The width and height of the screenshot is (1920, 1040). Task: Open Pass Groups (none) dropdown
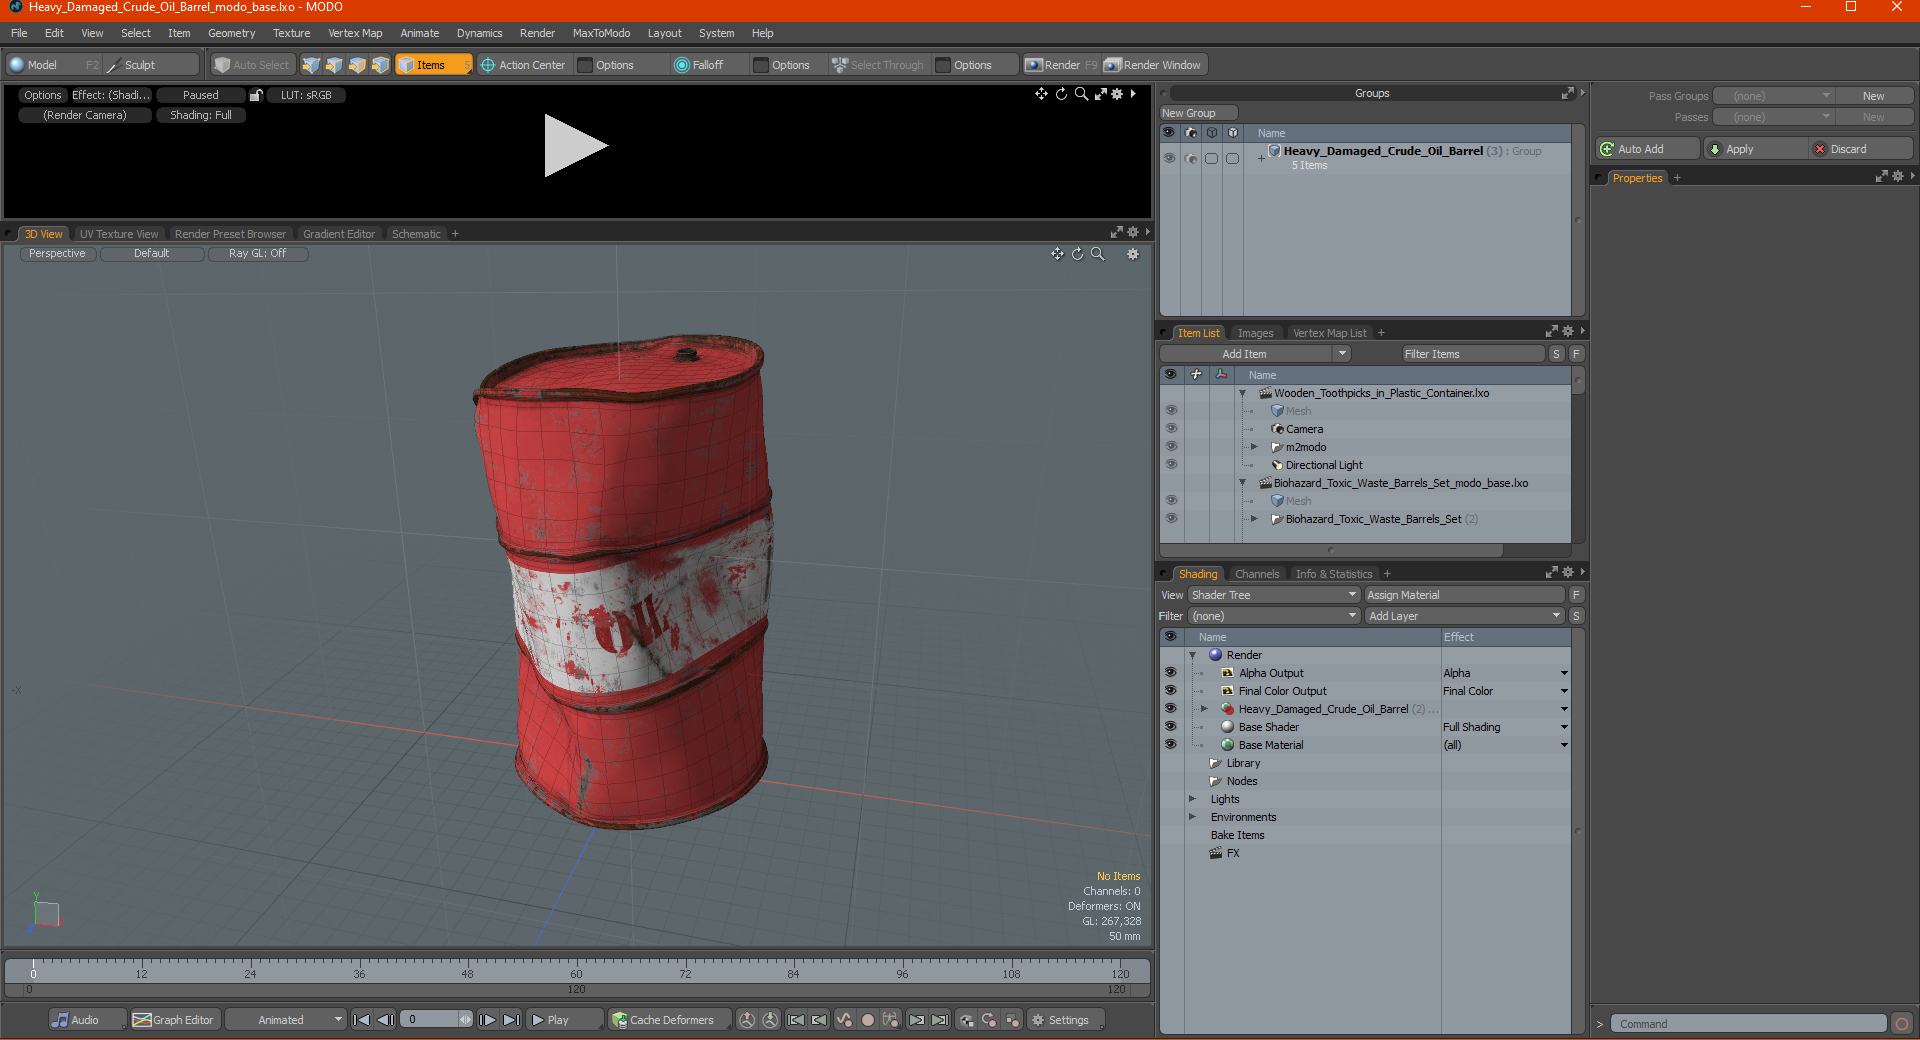(1773, 96)
